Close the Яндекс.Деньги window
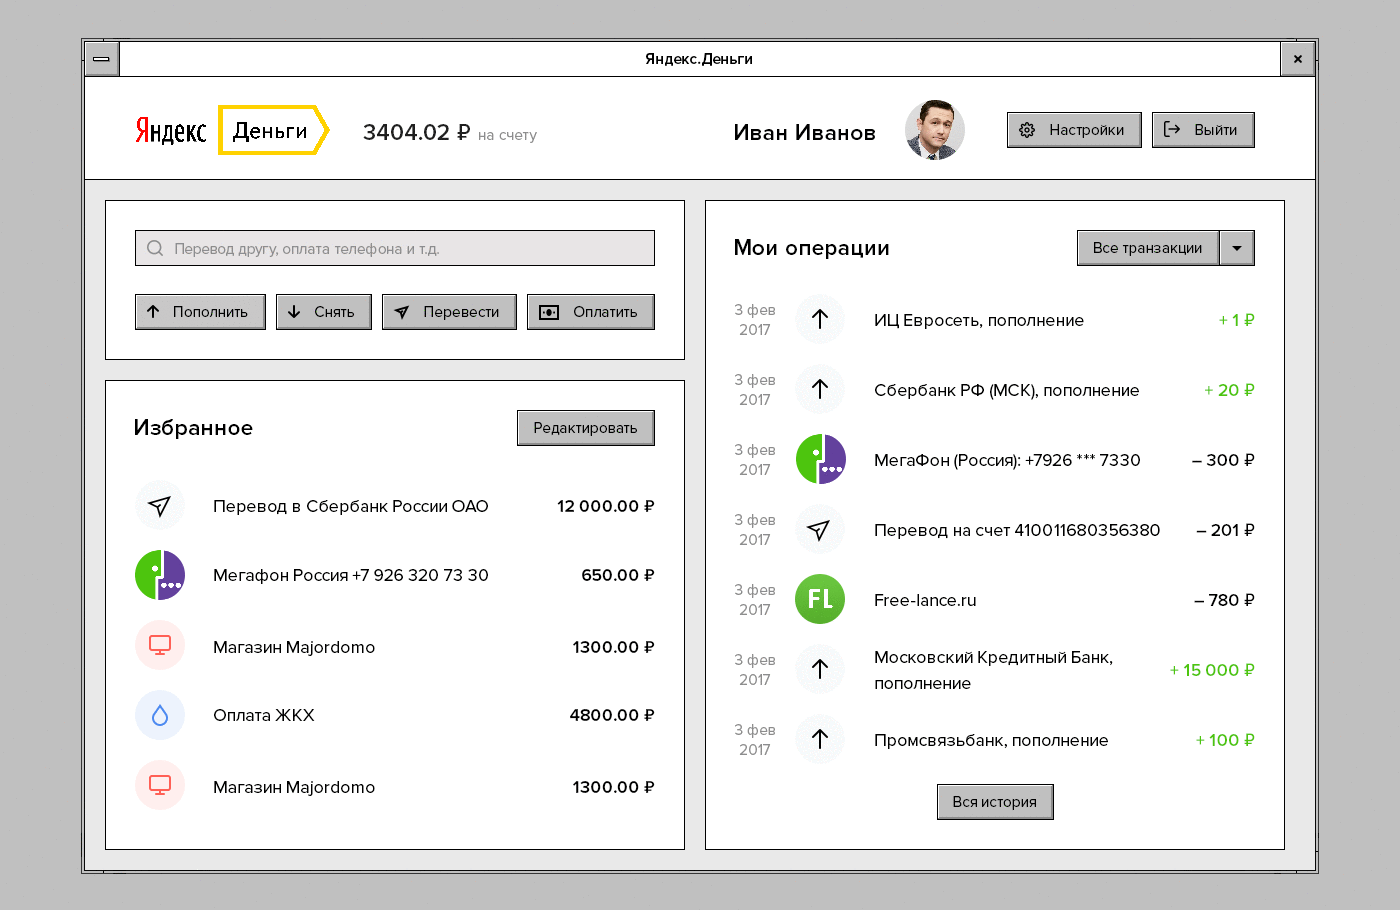Screen dimensions: 1400x910 tap(1298, 59)
